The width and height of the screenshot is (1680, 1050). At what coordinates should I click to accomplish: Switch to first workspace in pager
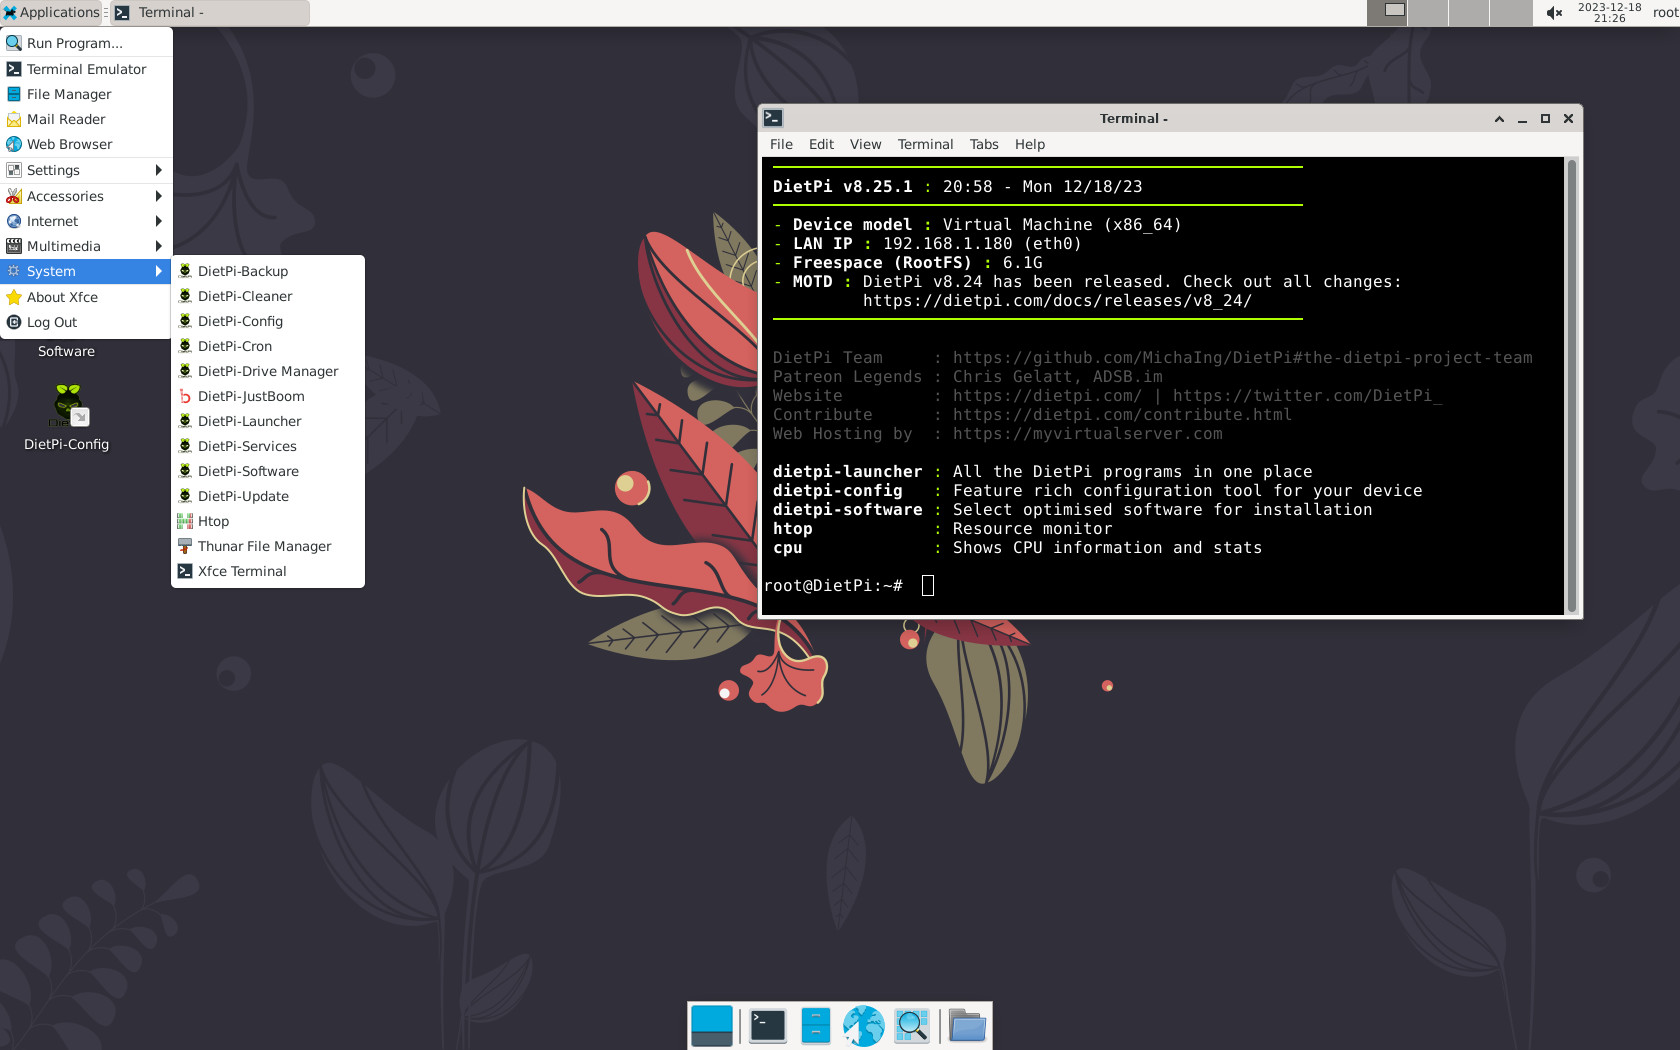1387,12
